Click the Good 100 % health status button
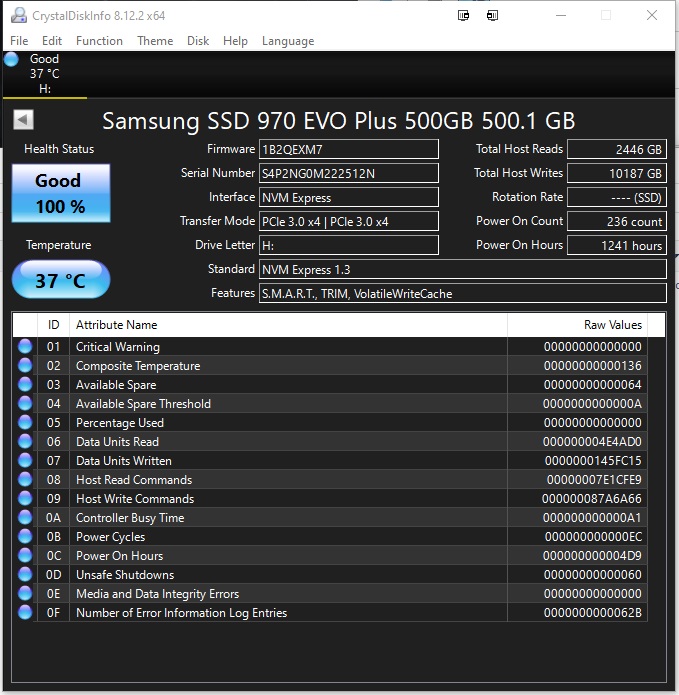Screen dimensions: 679x695 tap(61, 193)
